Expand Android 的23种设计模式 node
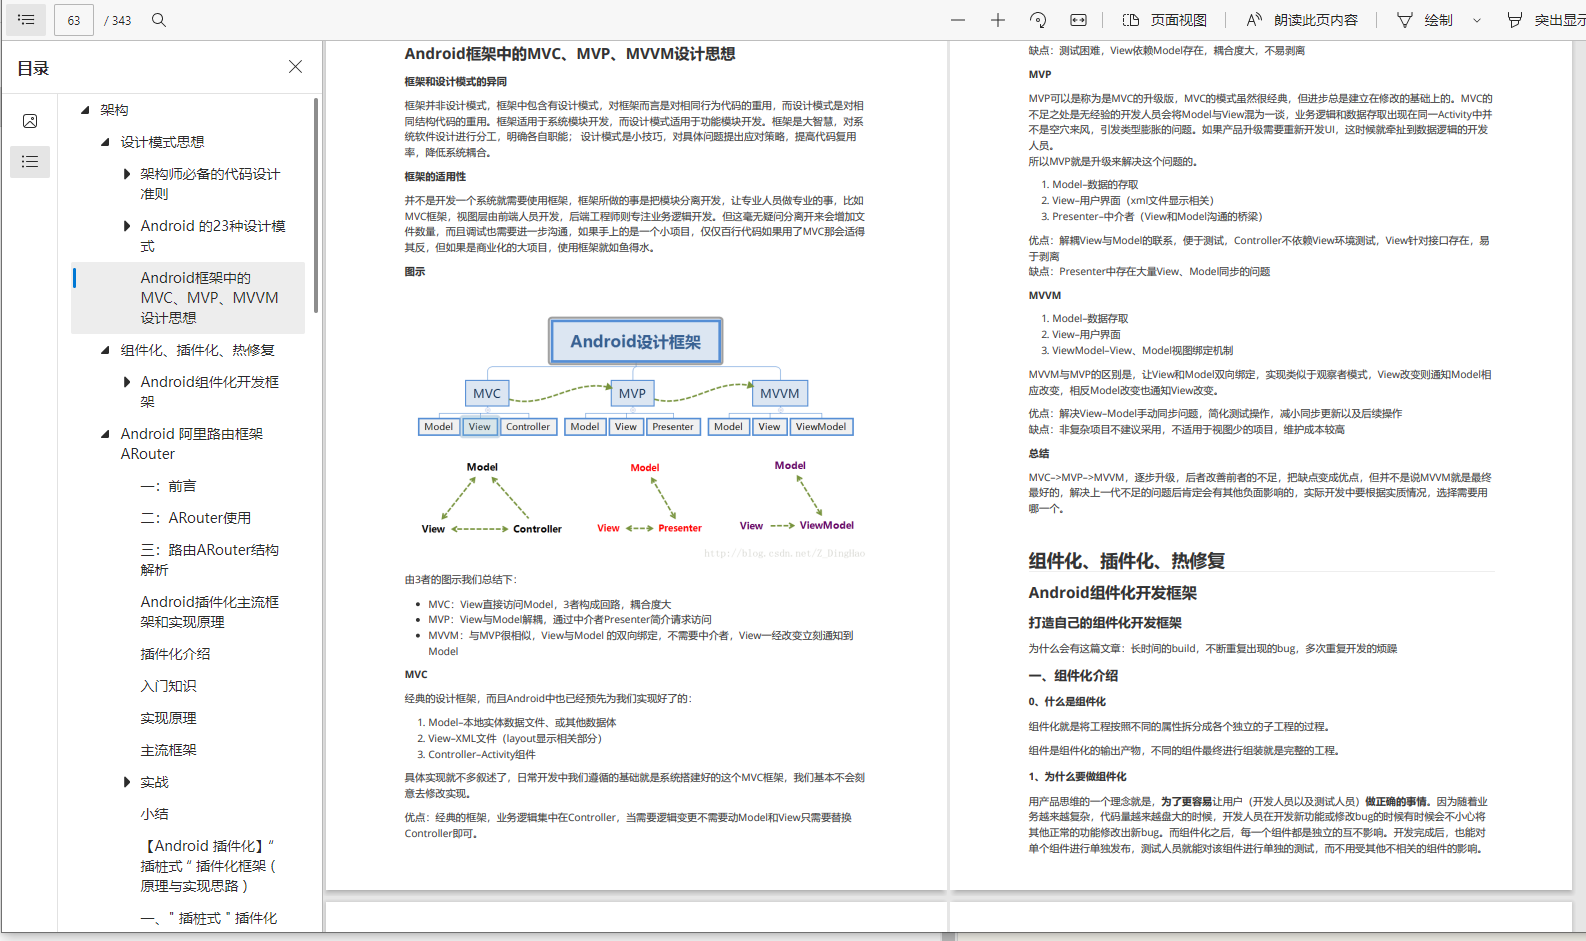This screenshot has height=941, width=1586. point(127,226)
